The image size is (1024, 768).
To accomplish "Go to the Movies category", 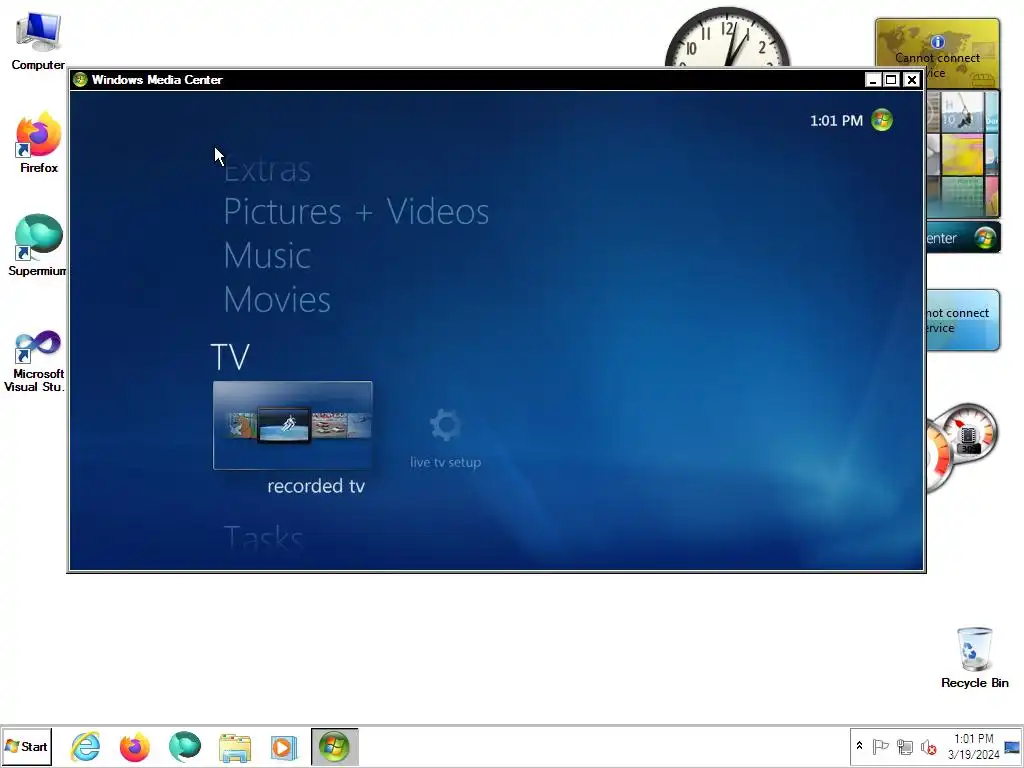I will 277,300.
